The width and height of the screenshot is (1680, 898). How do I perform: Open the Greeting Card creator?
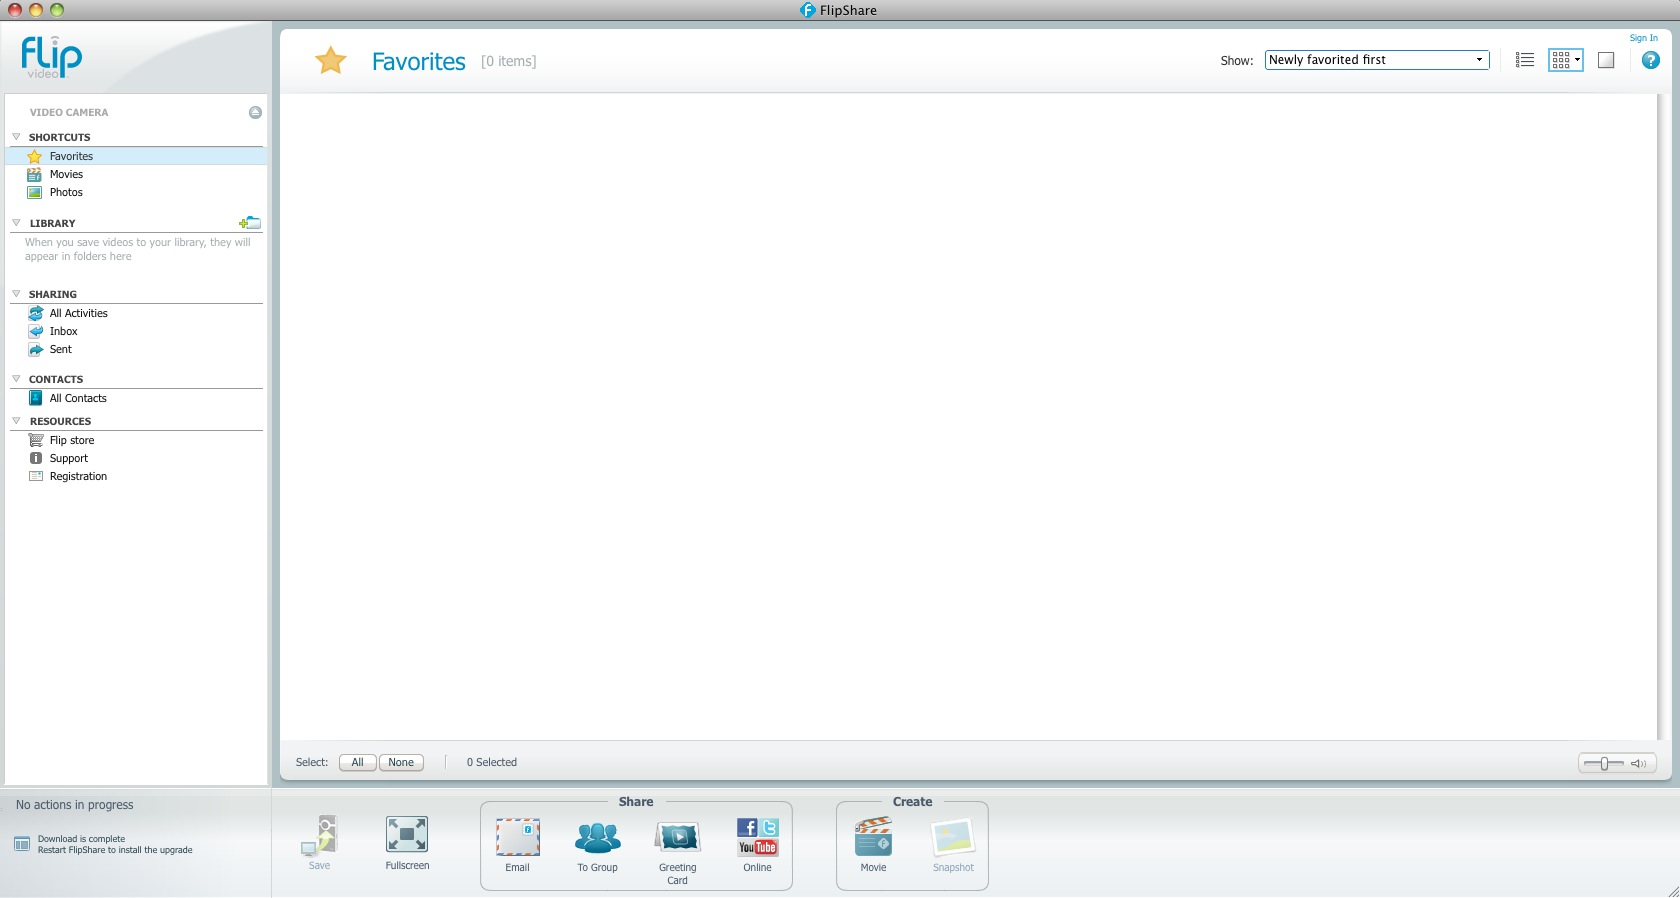(x=677, y=838)
